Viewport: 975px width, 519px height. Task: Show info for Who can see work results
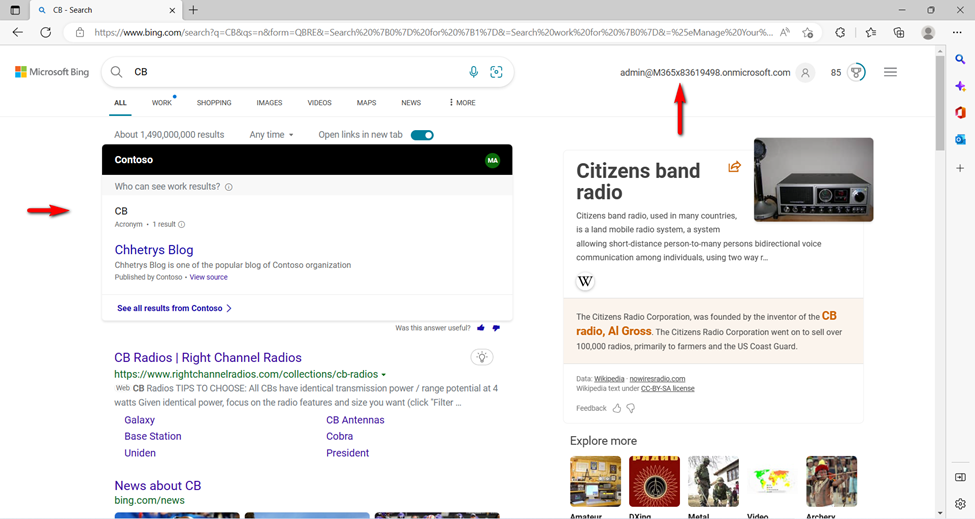tap(229, 187)
